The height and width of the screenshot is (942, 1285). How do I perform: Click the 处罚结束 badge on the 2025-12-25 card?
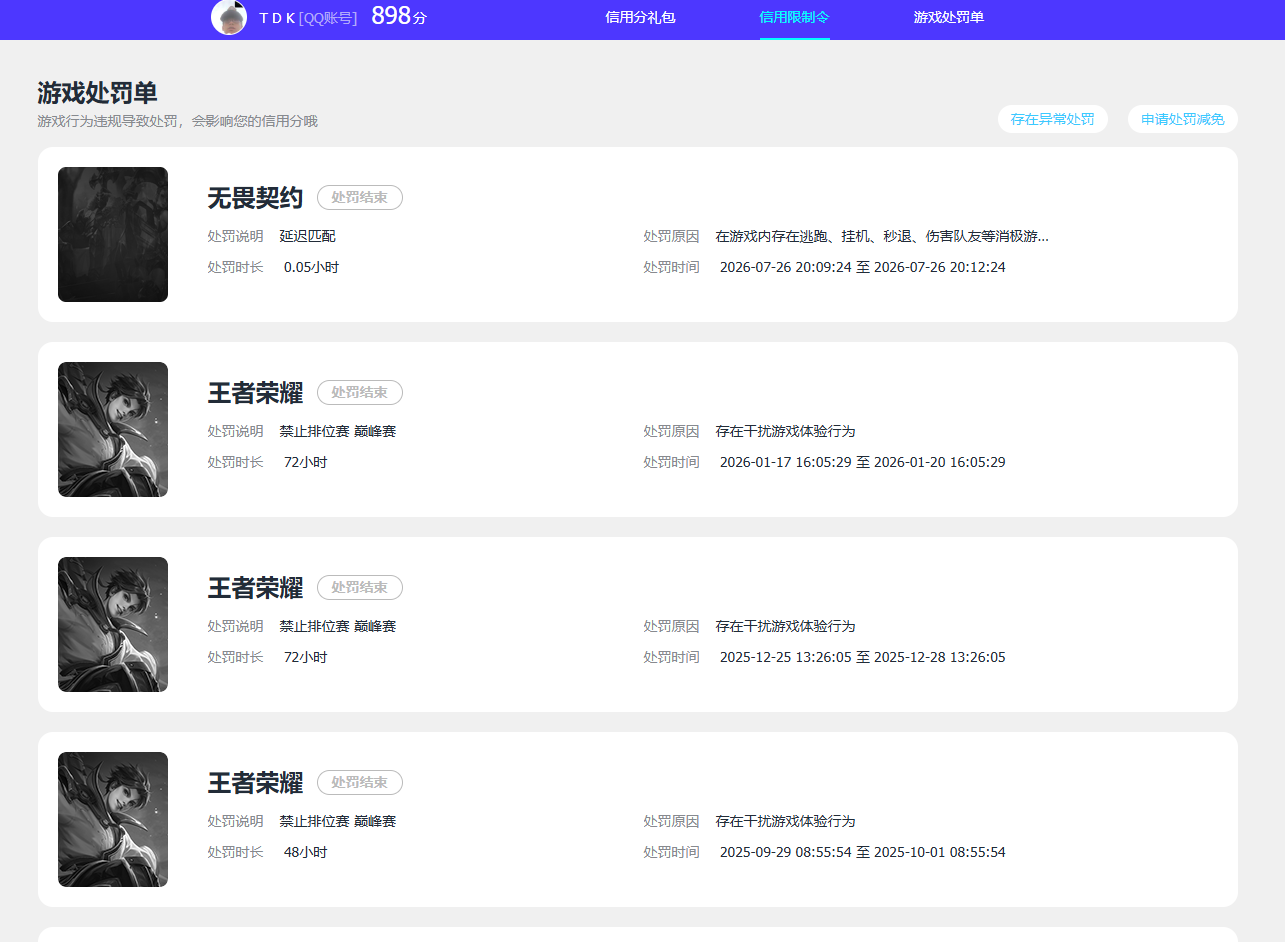click(360, 587)
